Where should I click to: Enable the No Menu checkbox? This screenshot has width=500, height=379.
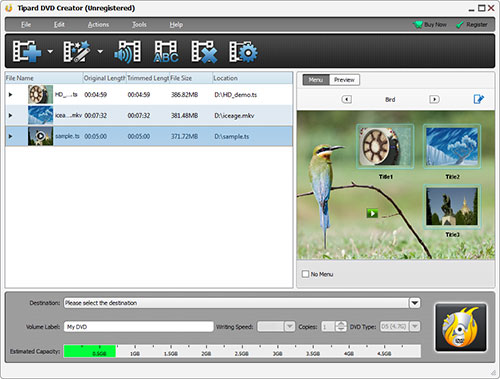point(305,274)
